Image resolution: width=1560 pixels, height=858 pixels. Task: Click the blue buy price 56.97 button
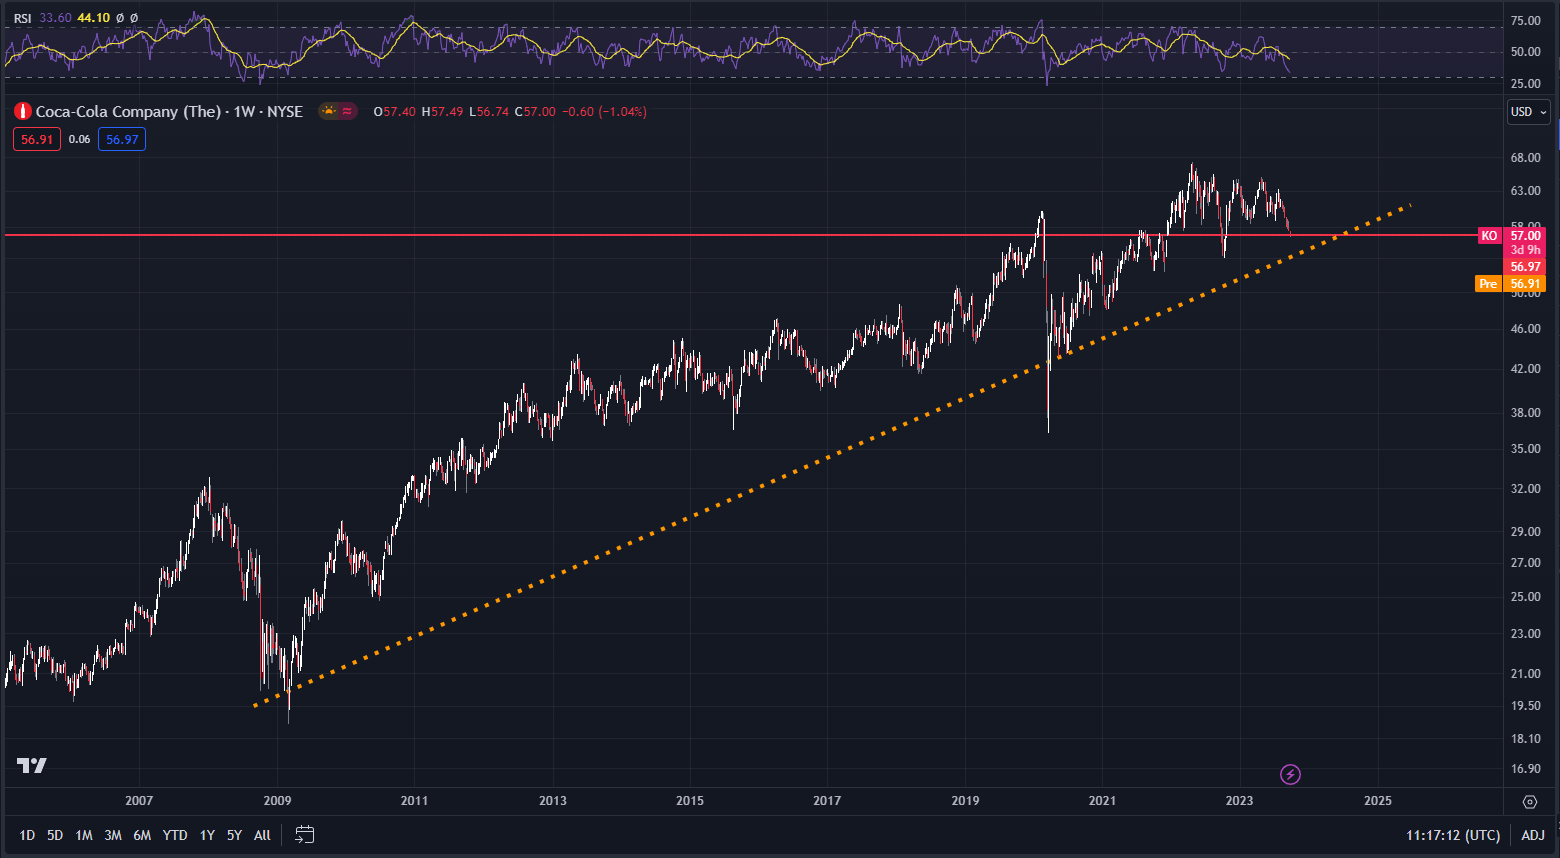(122, 139)
